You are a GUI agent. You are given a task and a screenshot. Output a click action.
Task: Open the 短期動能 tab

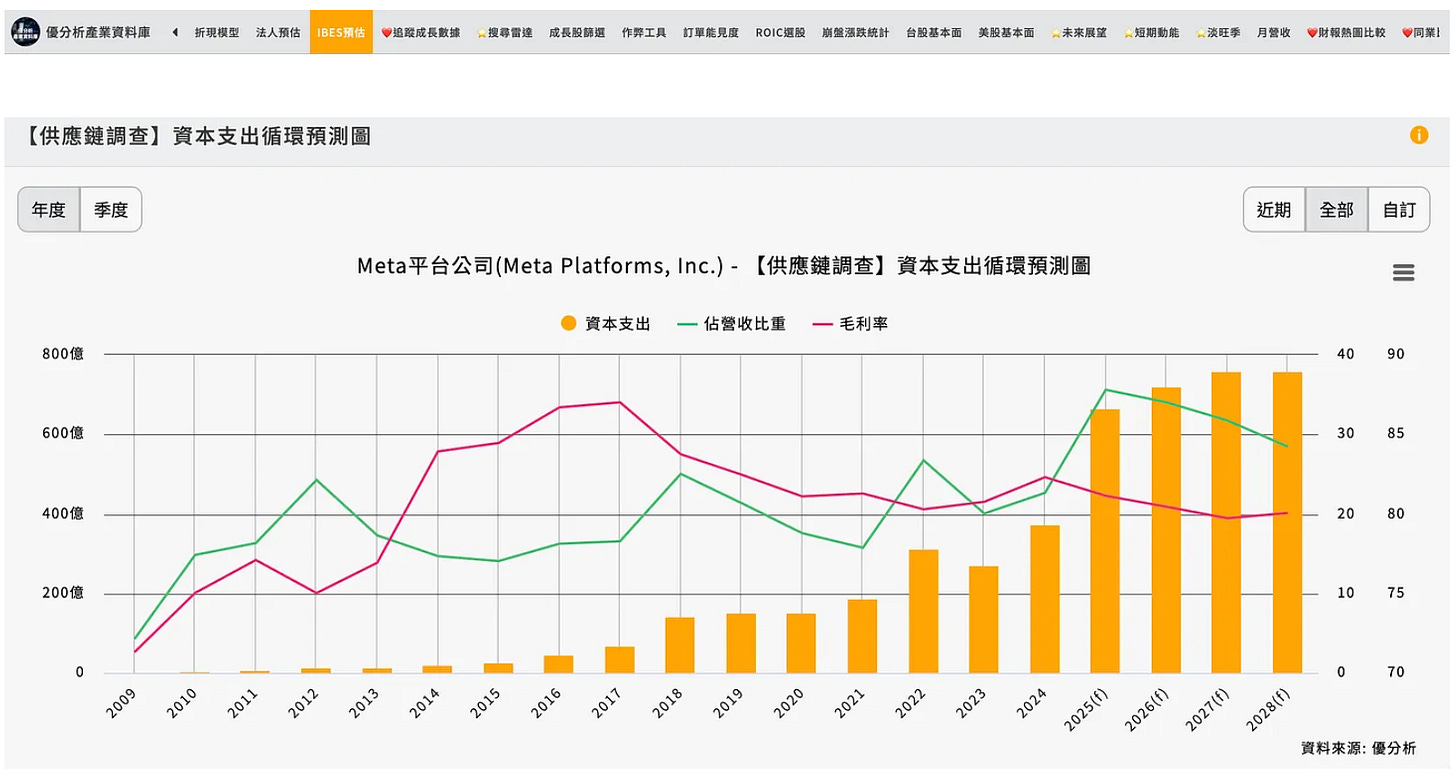click(1151, 33)
